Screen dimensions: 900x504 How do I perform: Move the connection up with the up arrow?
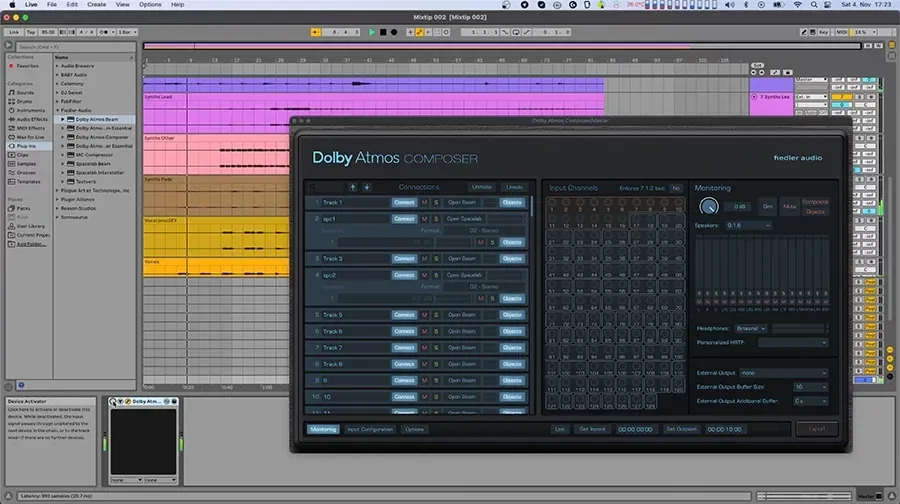[x=353, y=187]
